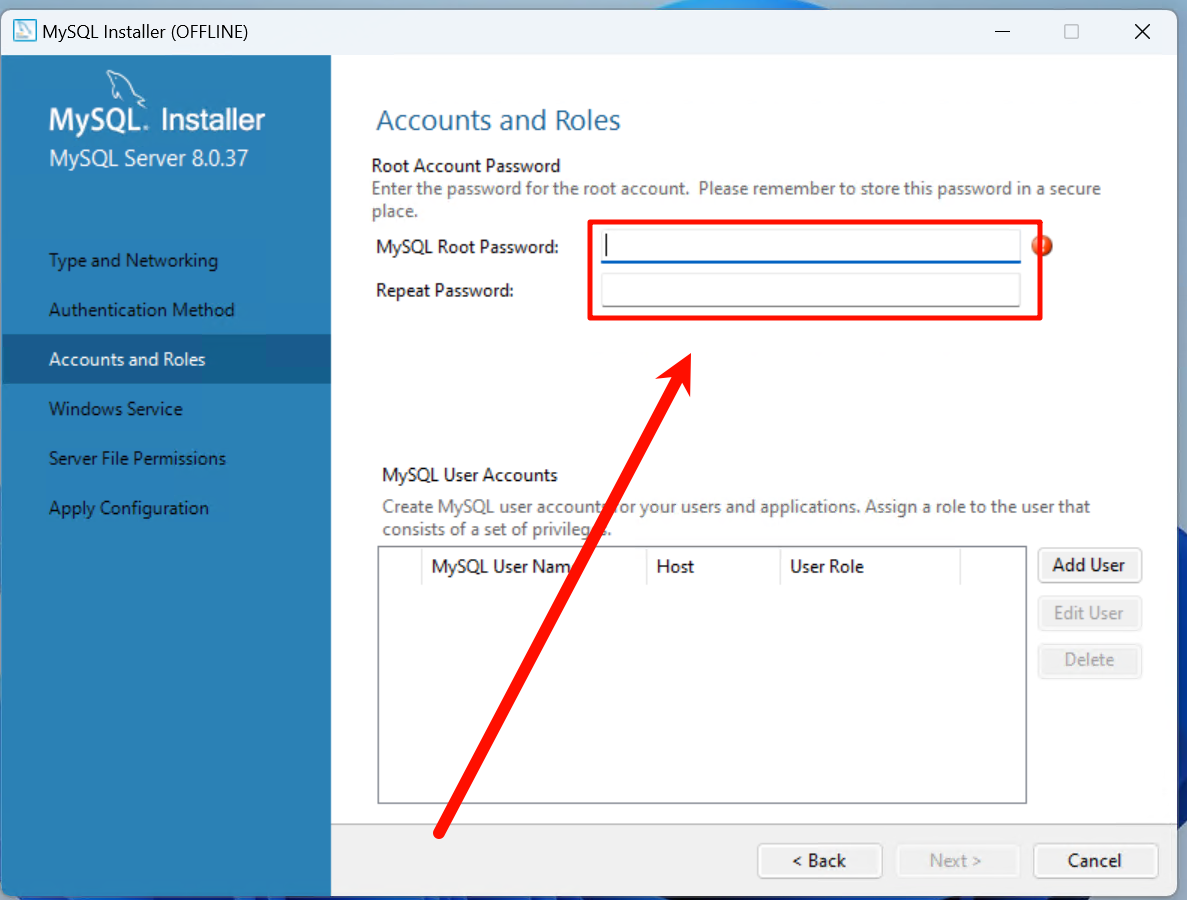Click the Root Account Password label
The image size is (1187, 900).
pyautogui.click(x=466, y=166)
